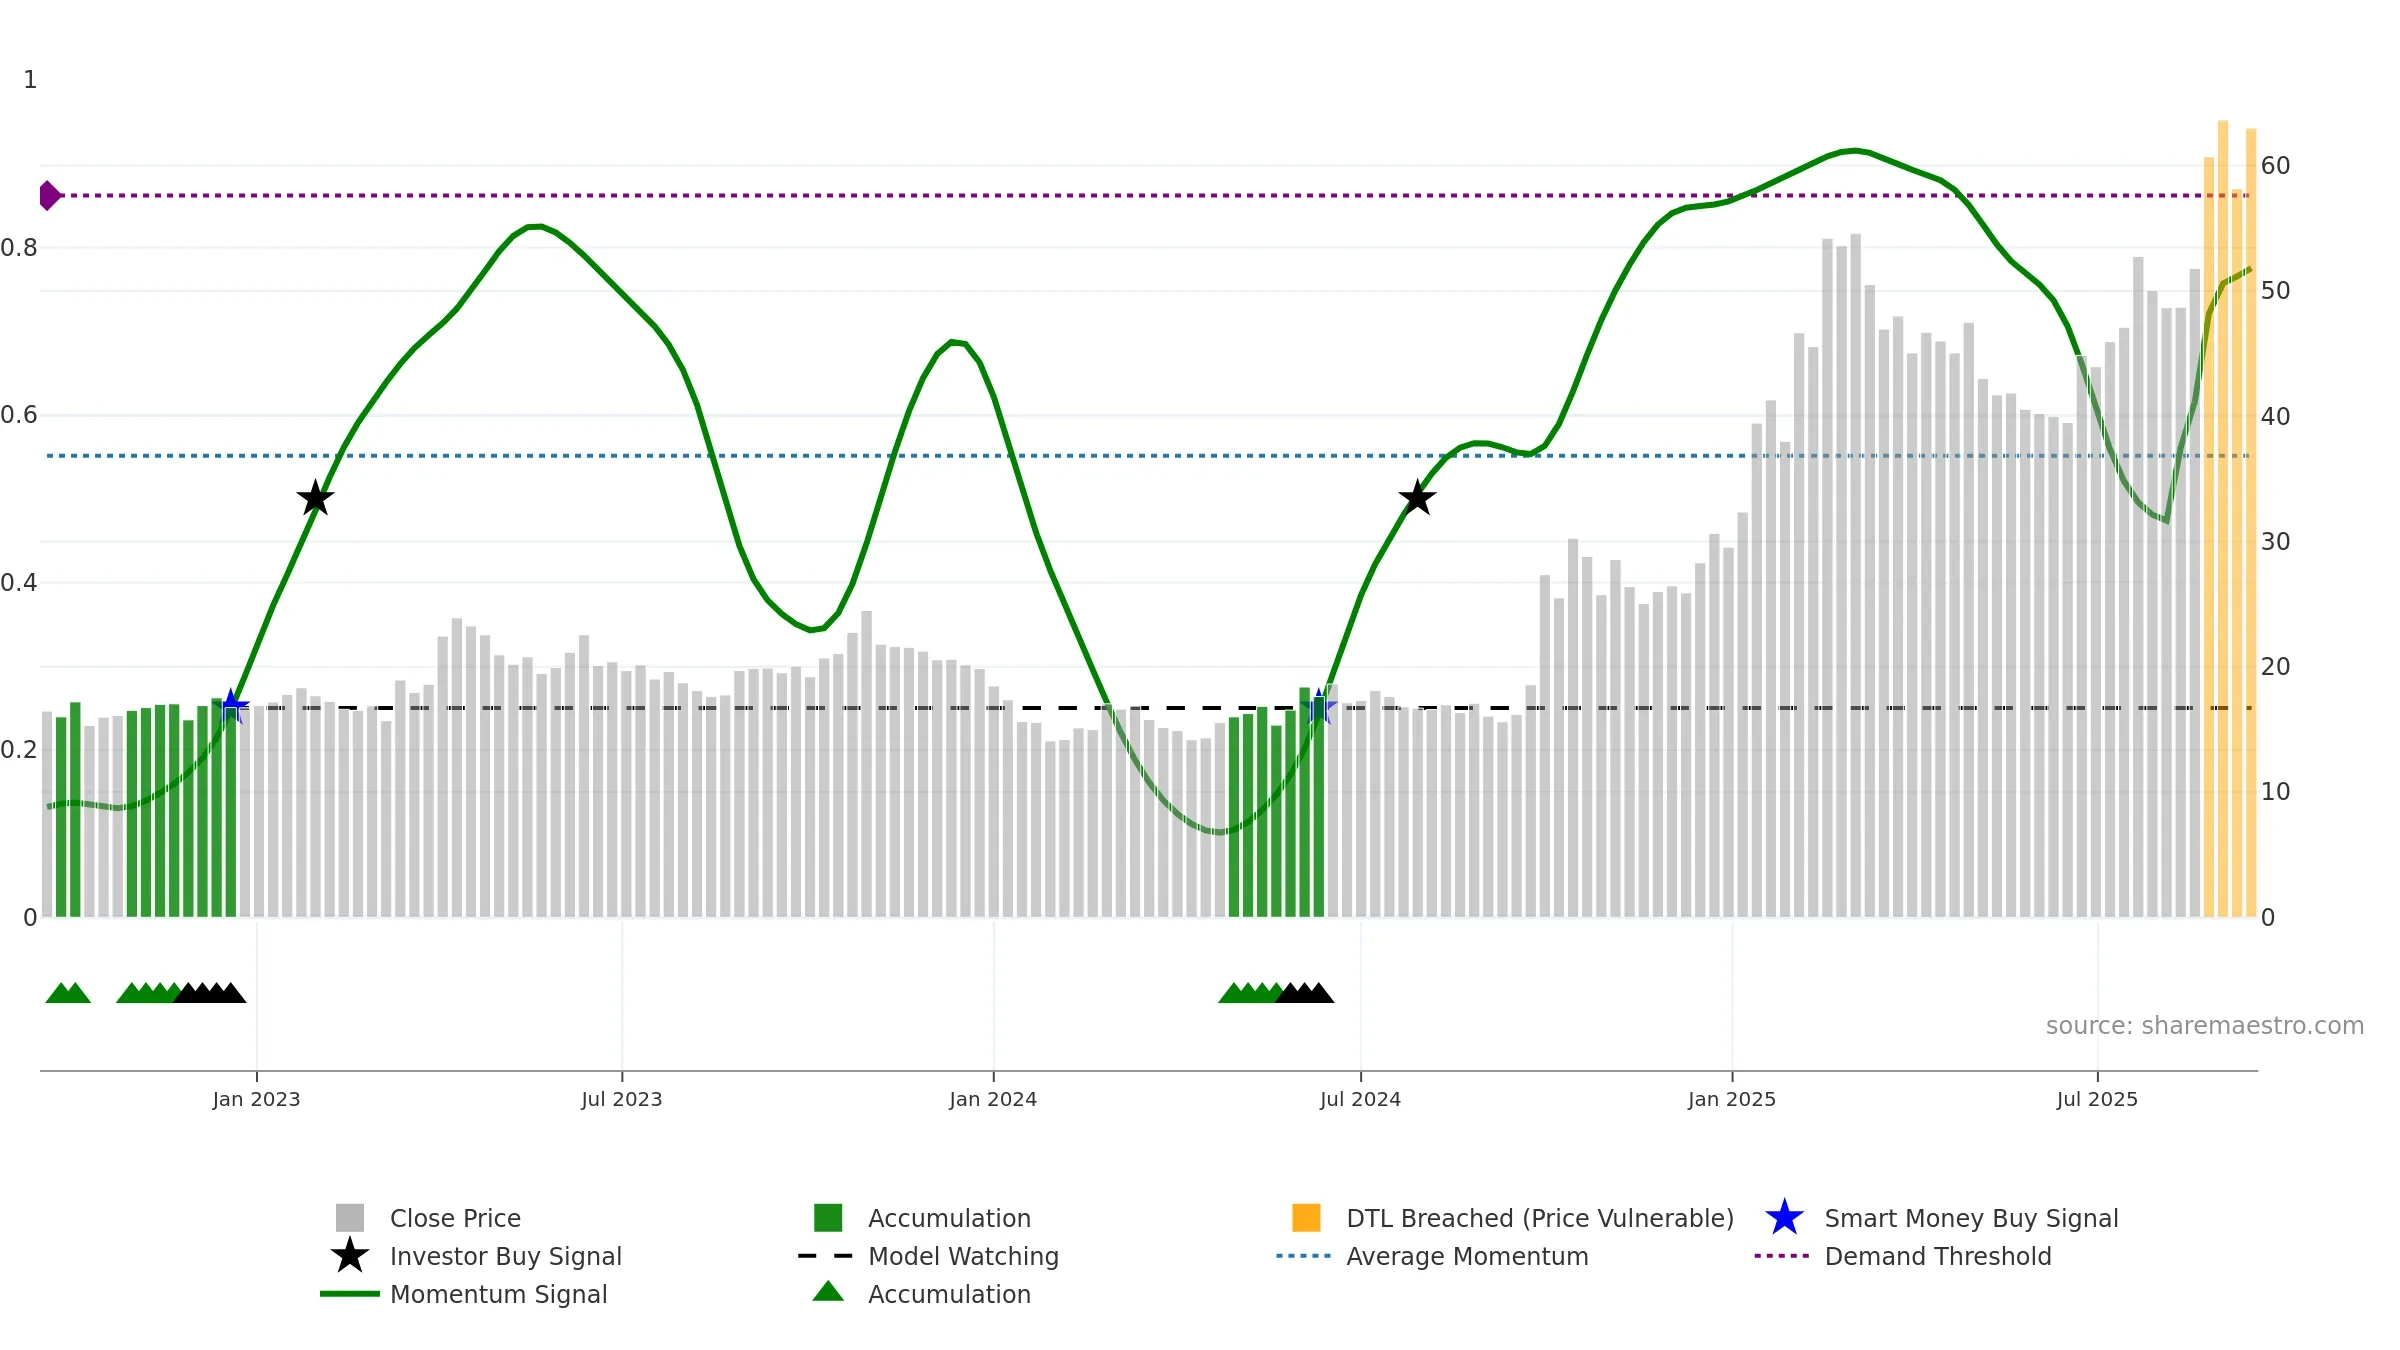Toggle the Average Momentum legend entry
2400x1350 pixels.
(x=1433, y=1256)
